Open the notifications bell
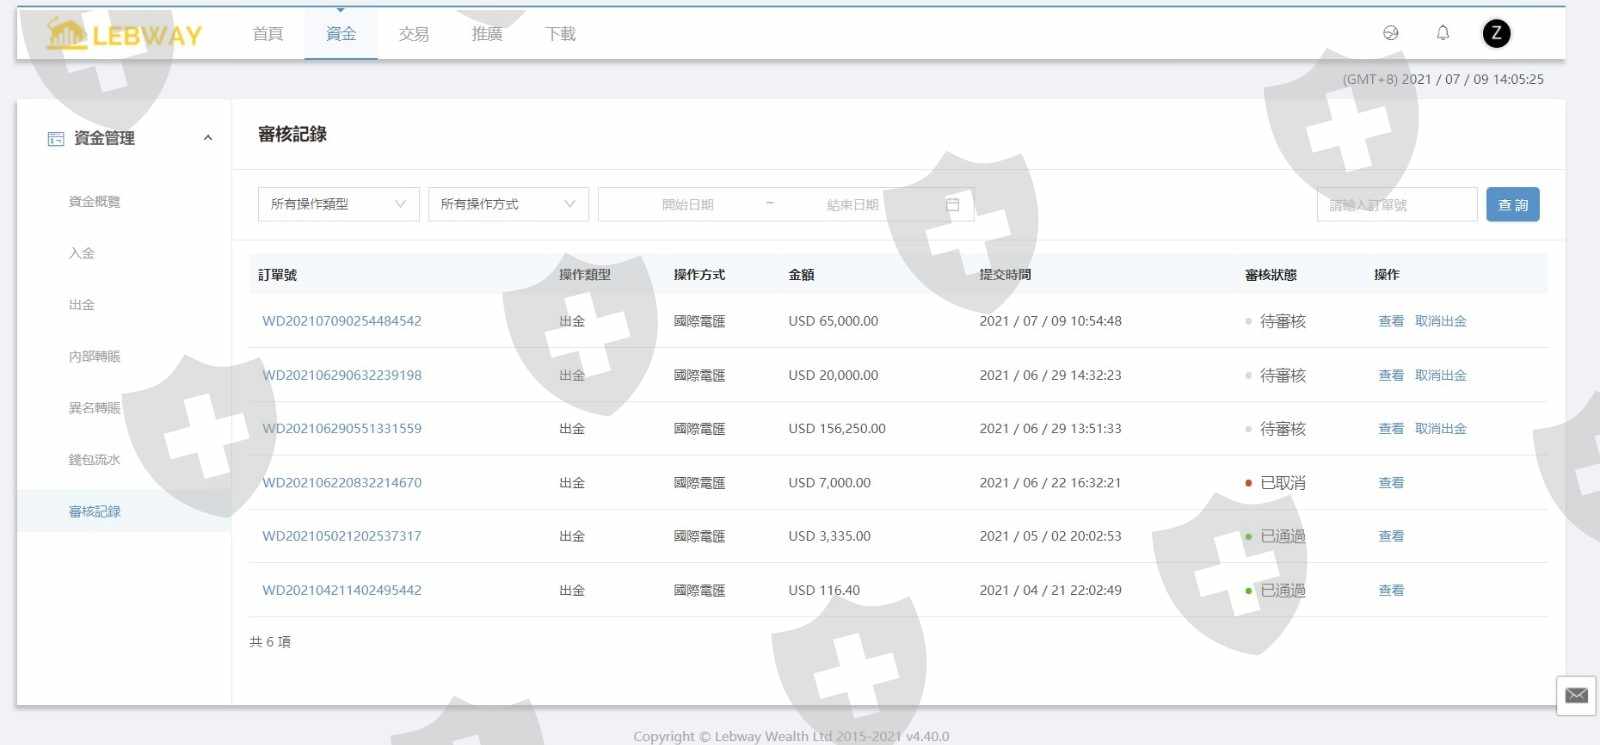This screenshot has height=745, width=1600. [1443, 33]
